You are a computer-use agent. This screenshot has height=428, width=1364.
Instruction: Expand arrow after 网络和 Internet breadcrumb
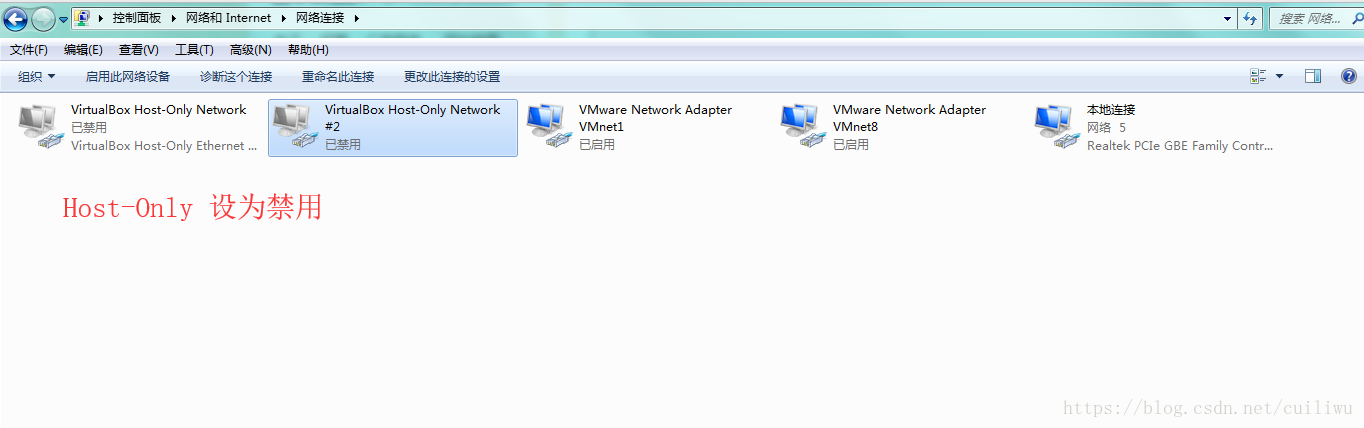click(x=283, y=18)
